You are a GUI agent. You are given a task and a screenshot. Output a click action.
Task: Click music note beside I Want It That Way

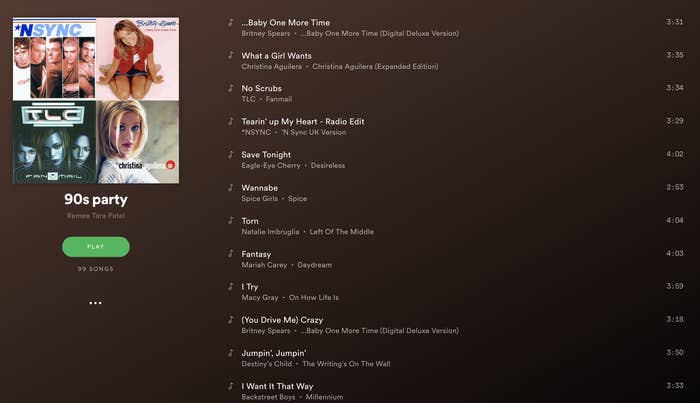tap(230, 386)
